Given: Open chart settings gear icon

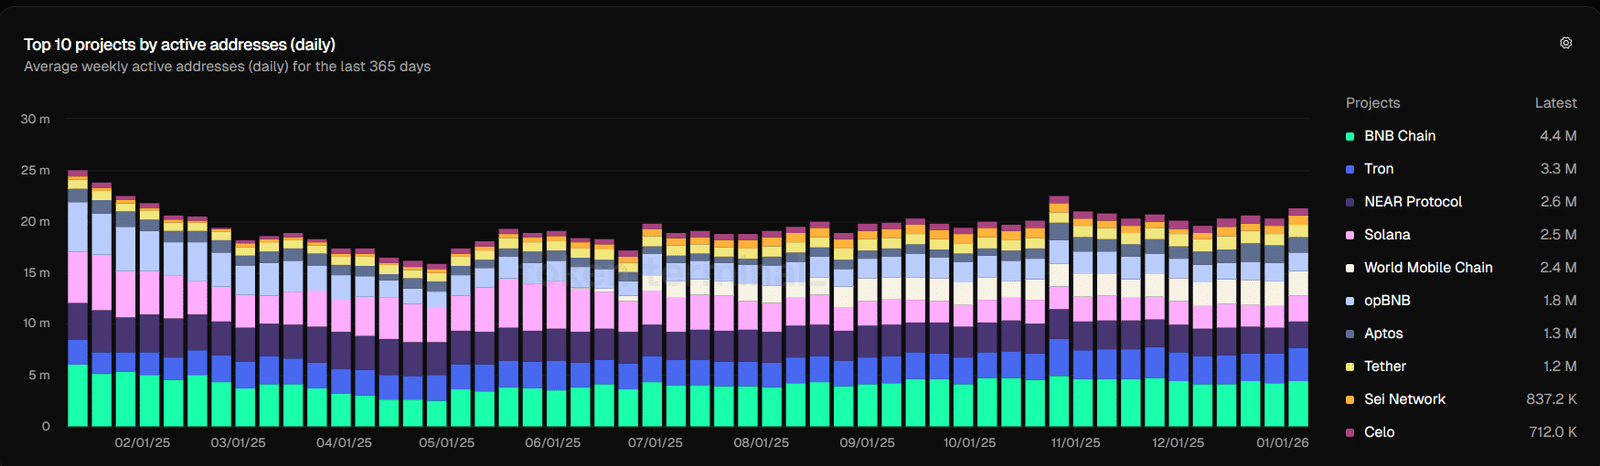Looking at the screenshot, I should click(x=1566, y=43).
